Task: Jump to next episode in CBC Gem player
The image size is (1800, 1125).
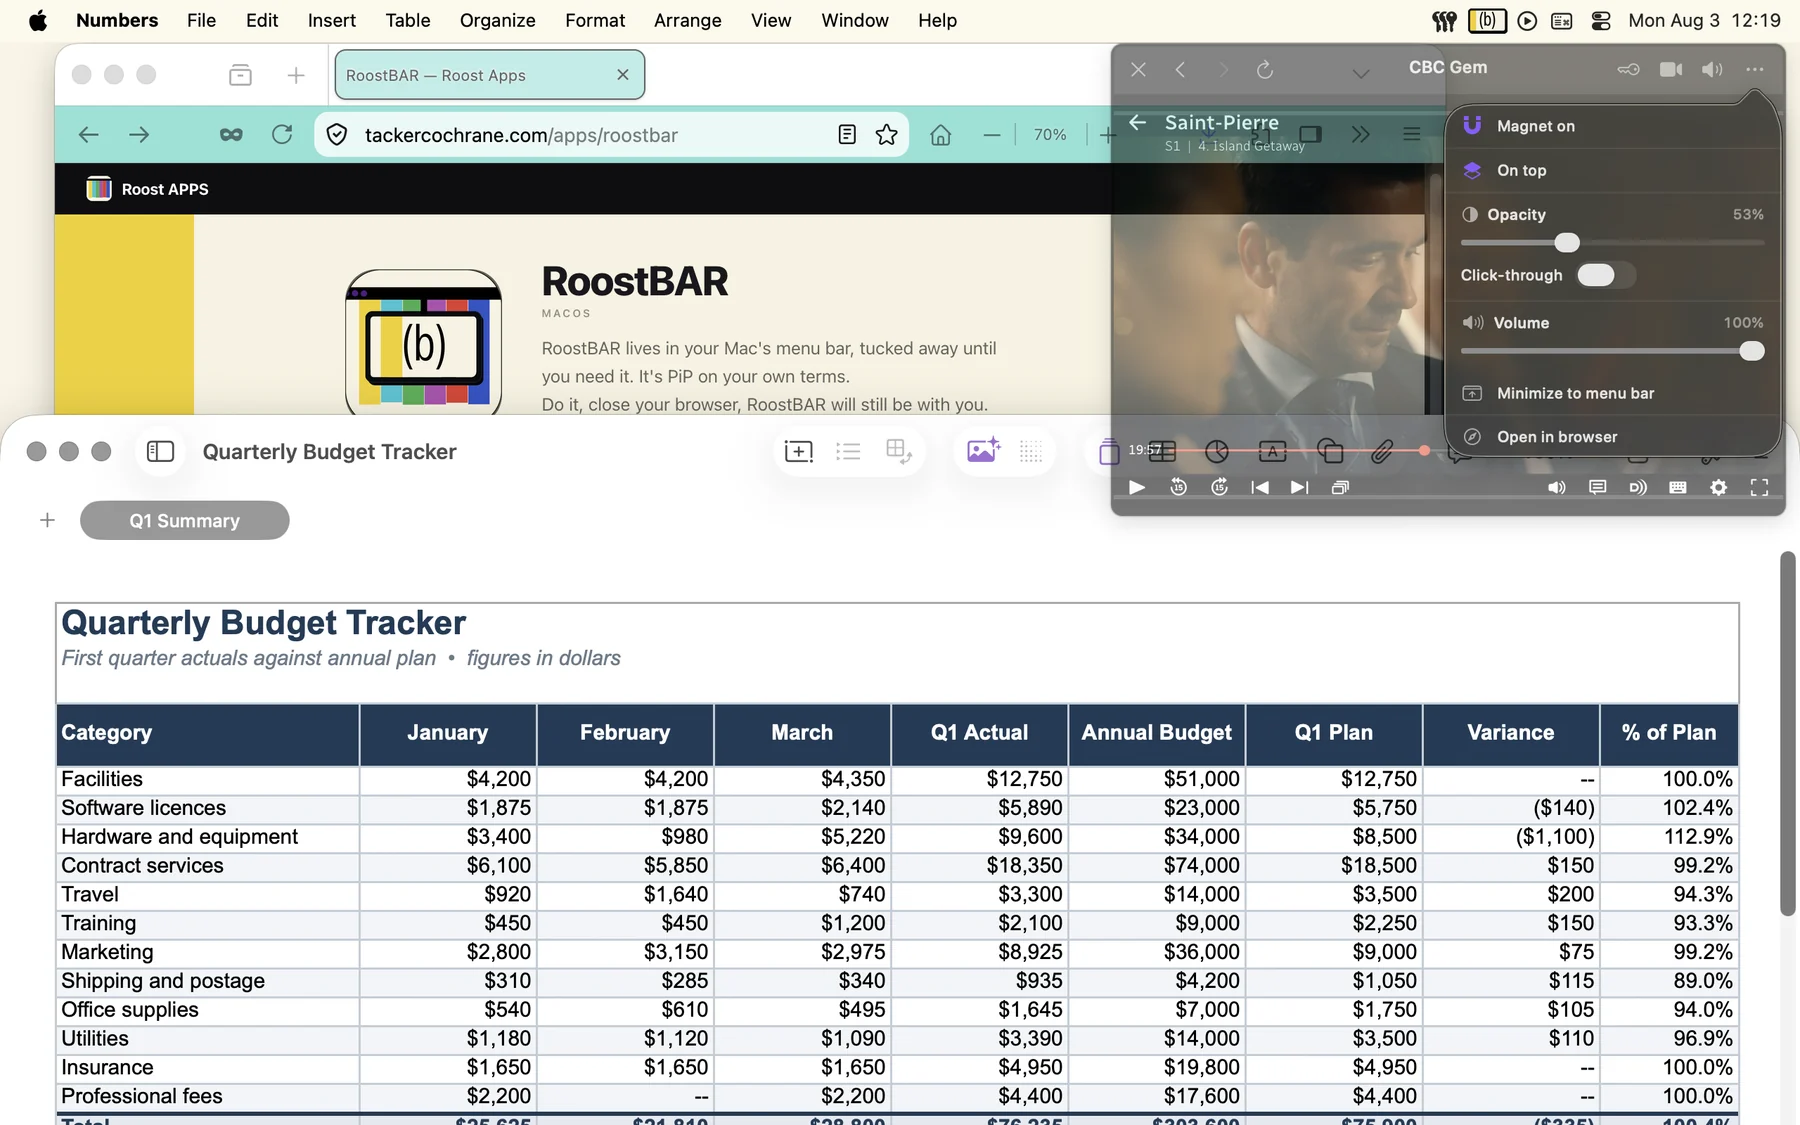Action: pos(1299,487)
